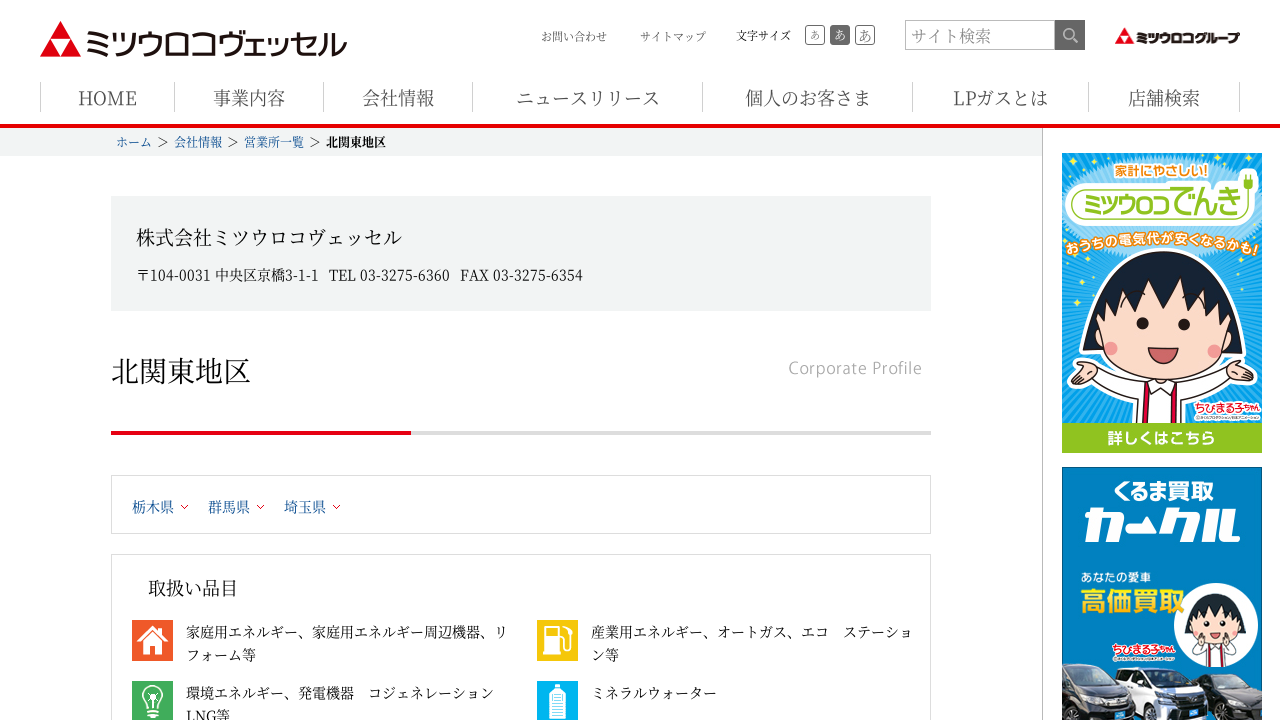Select large font size button
1280x720 pixels.
click(x=865, y=35)
